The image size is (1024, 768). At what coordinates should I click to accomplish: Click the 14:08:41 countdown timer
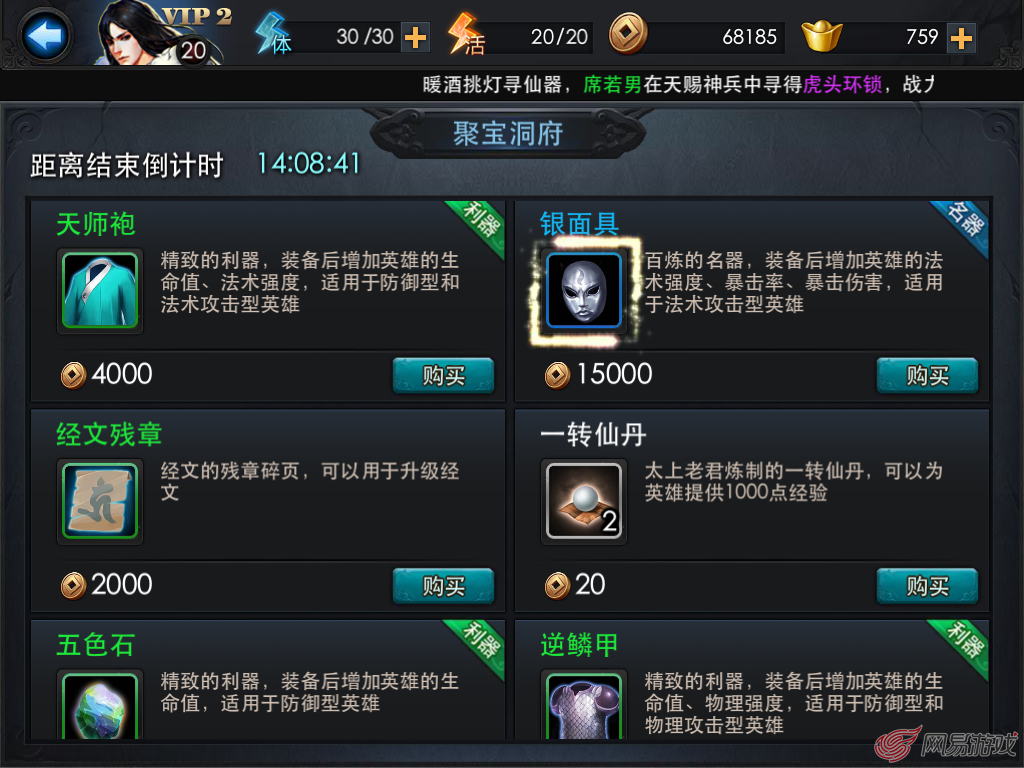[x=309, y=164]
